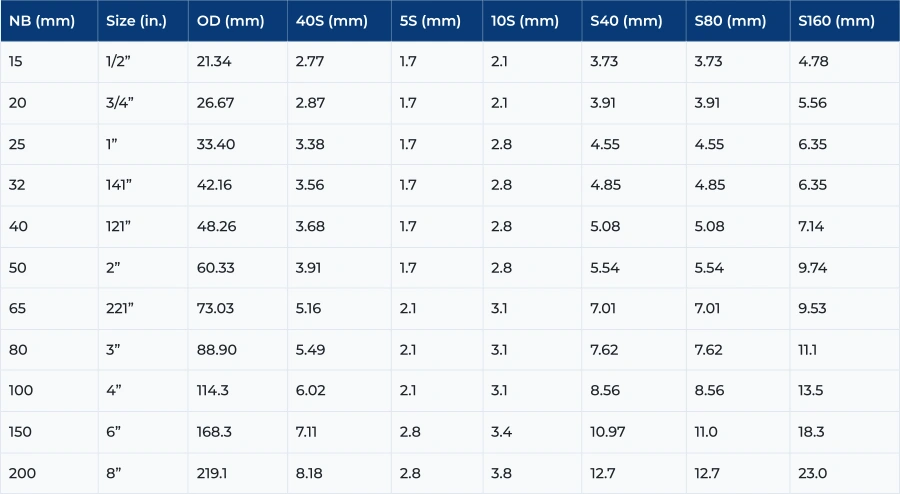Click the NB (mm) column header
Image resolution: width=900 pixels, height=494 pixels.
(x=42, y=21)
